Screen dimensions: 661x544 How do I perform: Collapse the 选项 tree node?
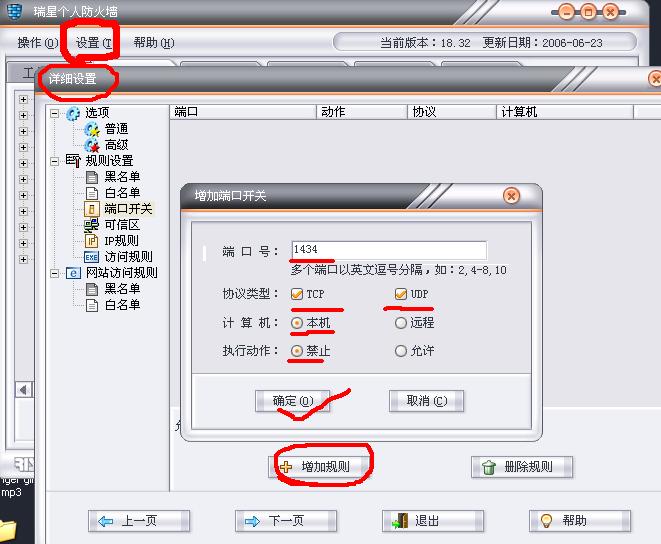[54, 113]
